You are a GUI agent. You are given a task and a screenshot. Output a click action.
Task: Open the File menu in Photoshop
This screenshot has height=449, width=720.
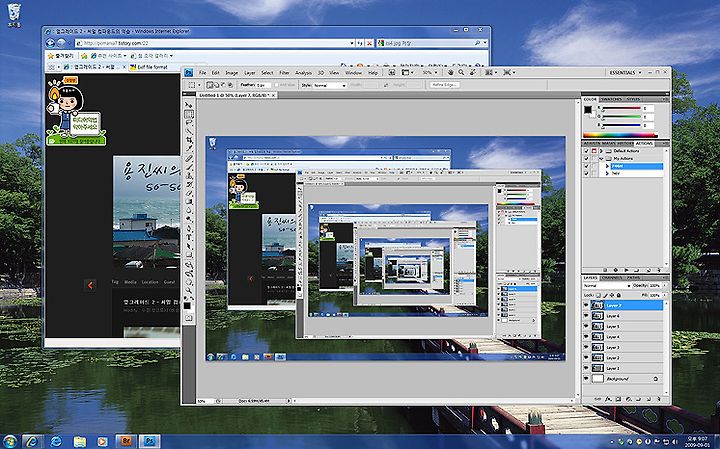tap(202, 73)
